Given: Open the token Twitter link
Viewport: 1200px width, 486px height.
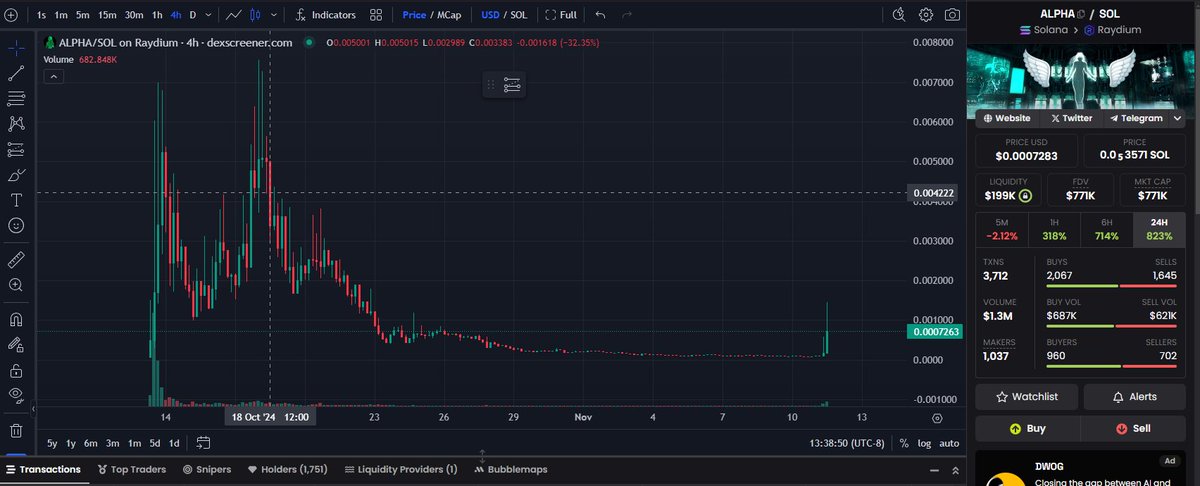Looking at the screenshot, I should [1071, 118].
